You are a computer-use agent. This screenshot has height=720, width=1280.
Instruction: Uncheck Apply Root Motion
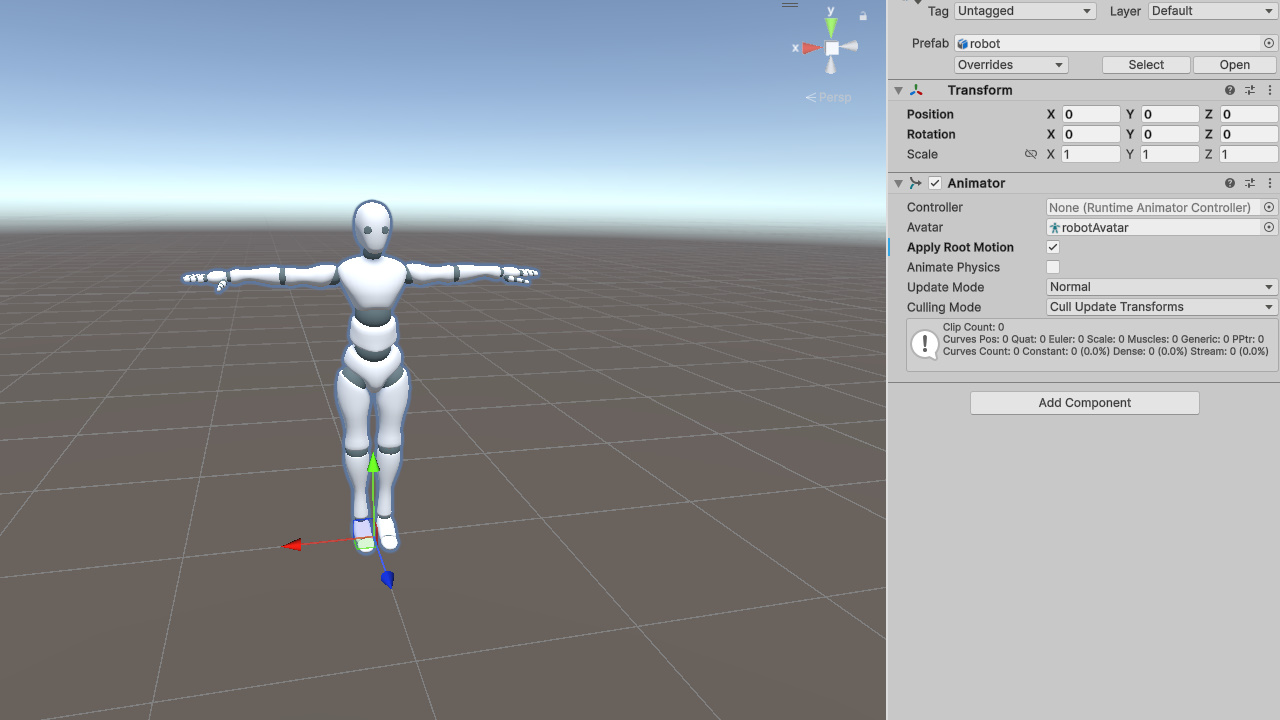1053,247
